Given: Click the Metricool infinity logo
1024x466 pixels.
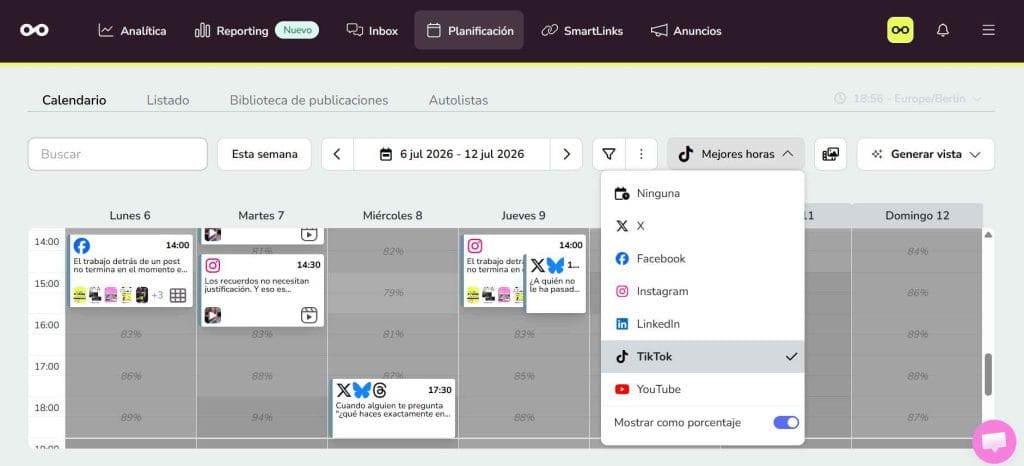Looking at the screenshot, I should point(34,30).
